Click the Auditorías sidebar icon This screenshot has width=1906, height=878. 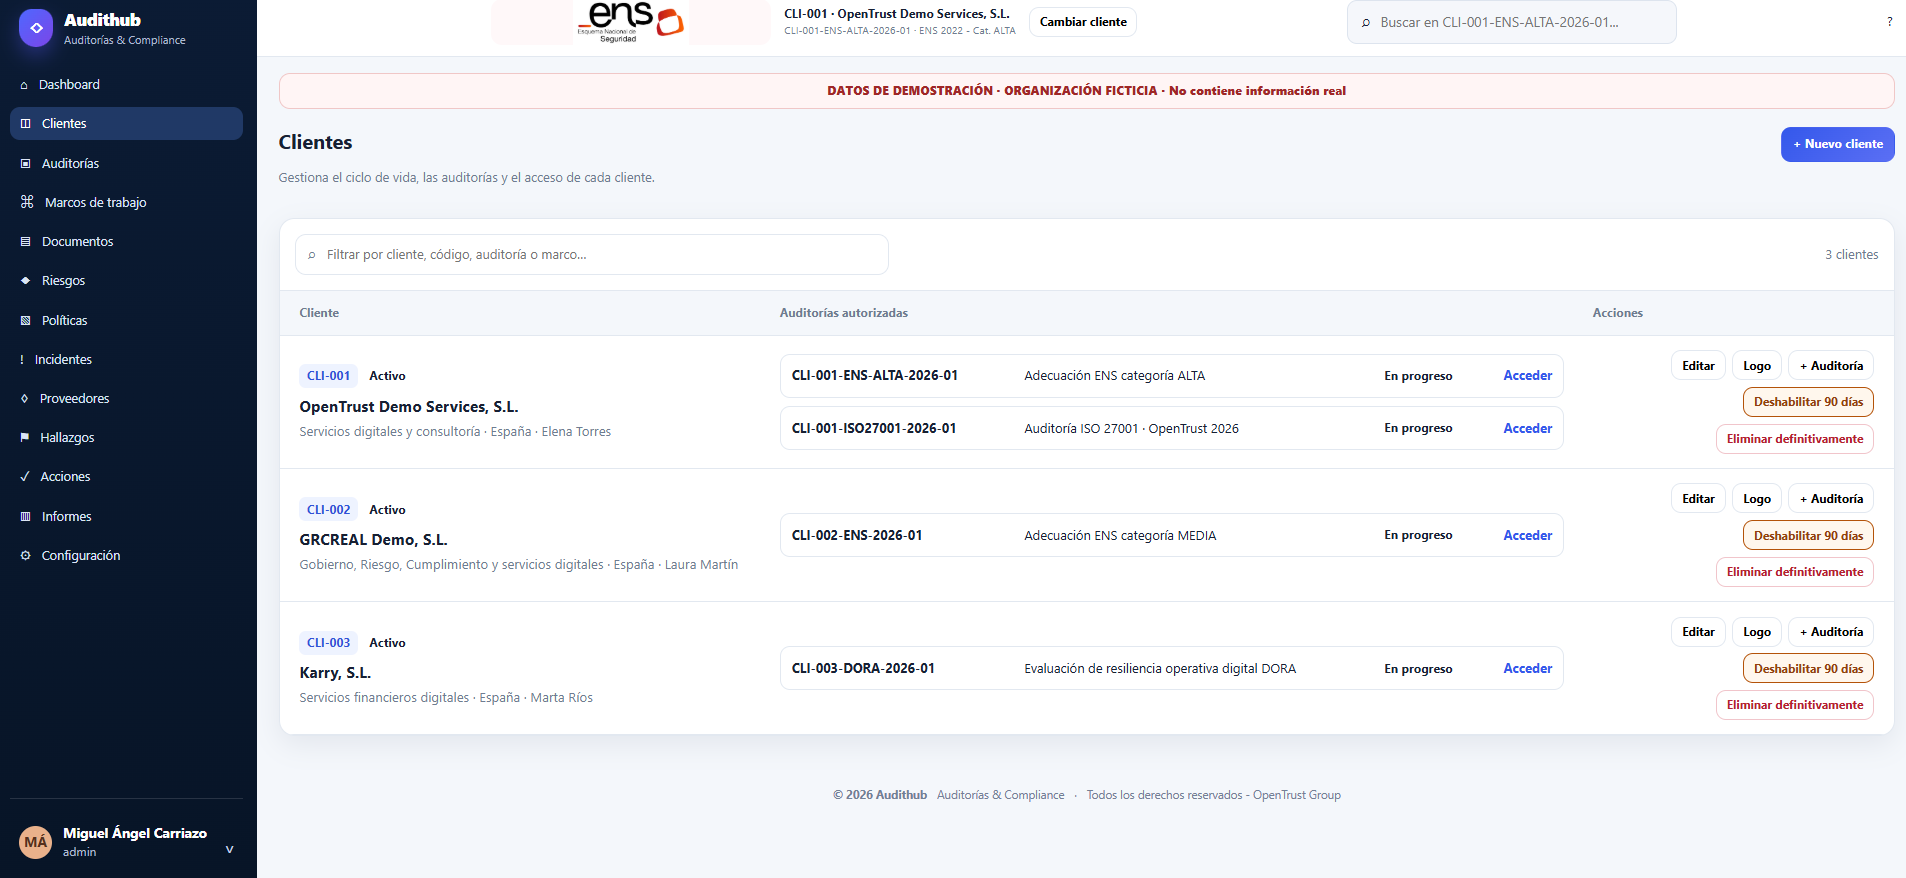[26, 163]
